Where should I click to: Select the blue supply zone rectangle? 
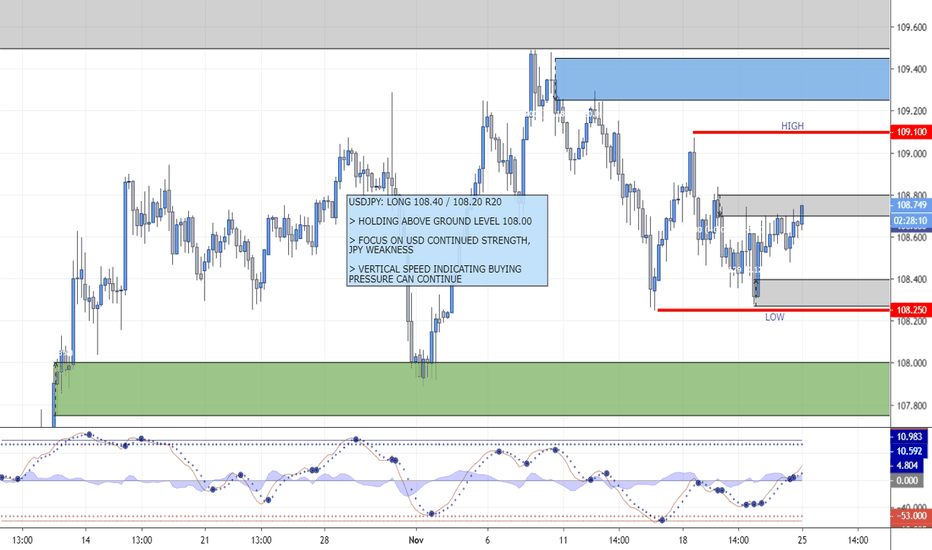click(720, 79)
